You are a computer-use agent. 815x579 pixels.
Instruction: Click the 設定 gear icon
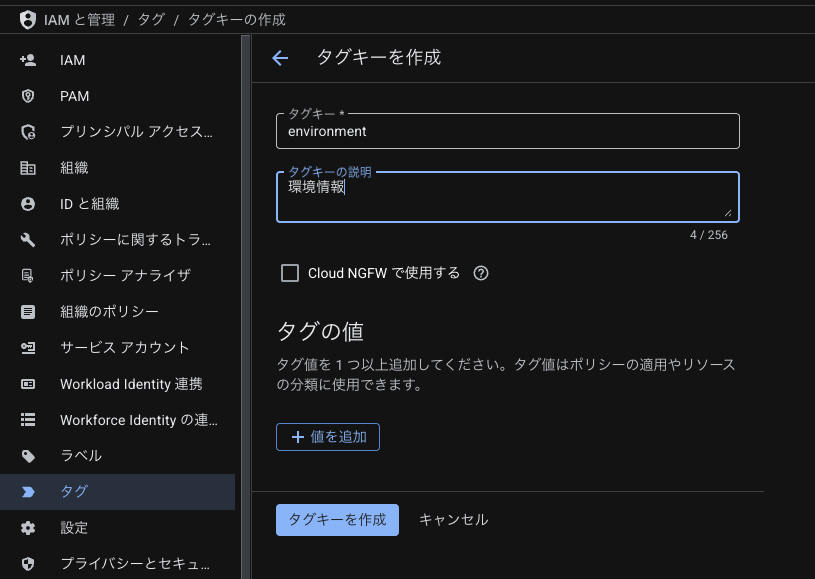click(x=28, y=528)
